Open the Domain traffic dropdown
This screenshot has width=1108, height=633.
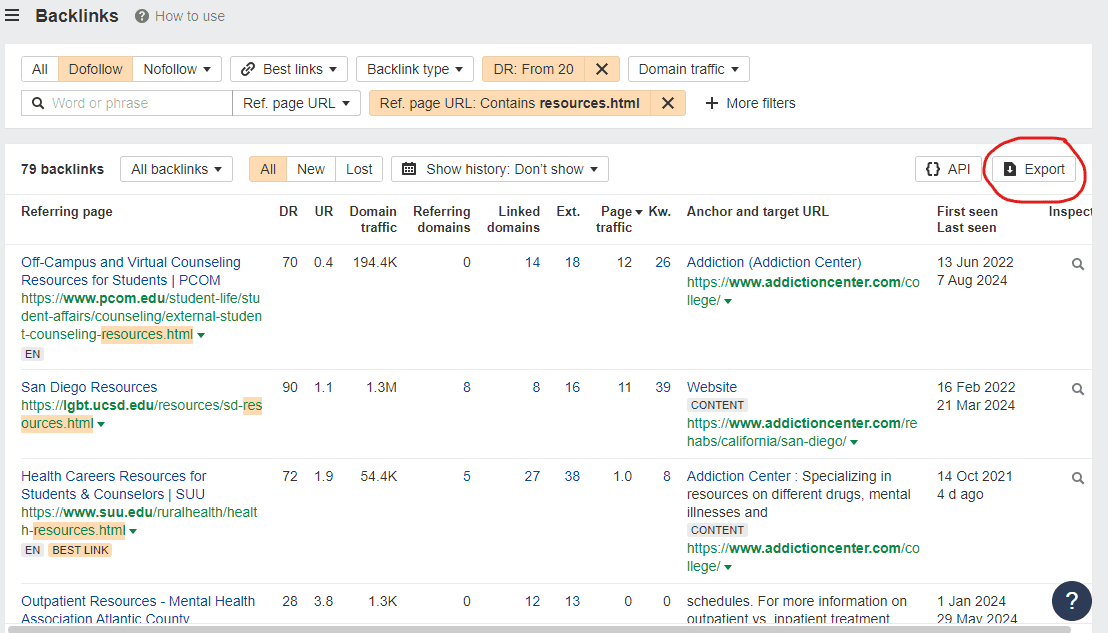[x=689, y=69]
